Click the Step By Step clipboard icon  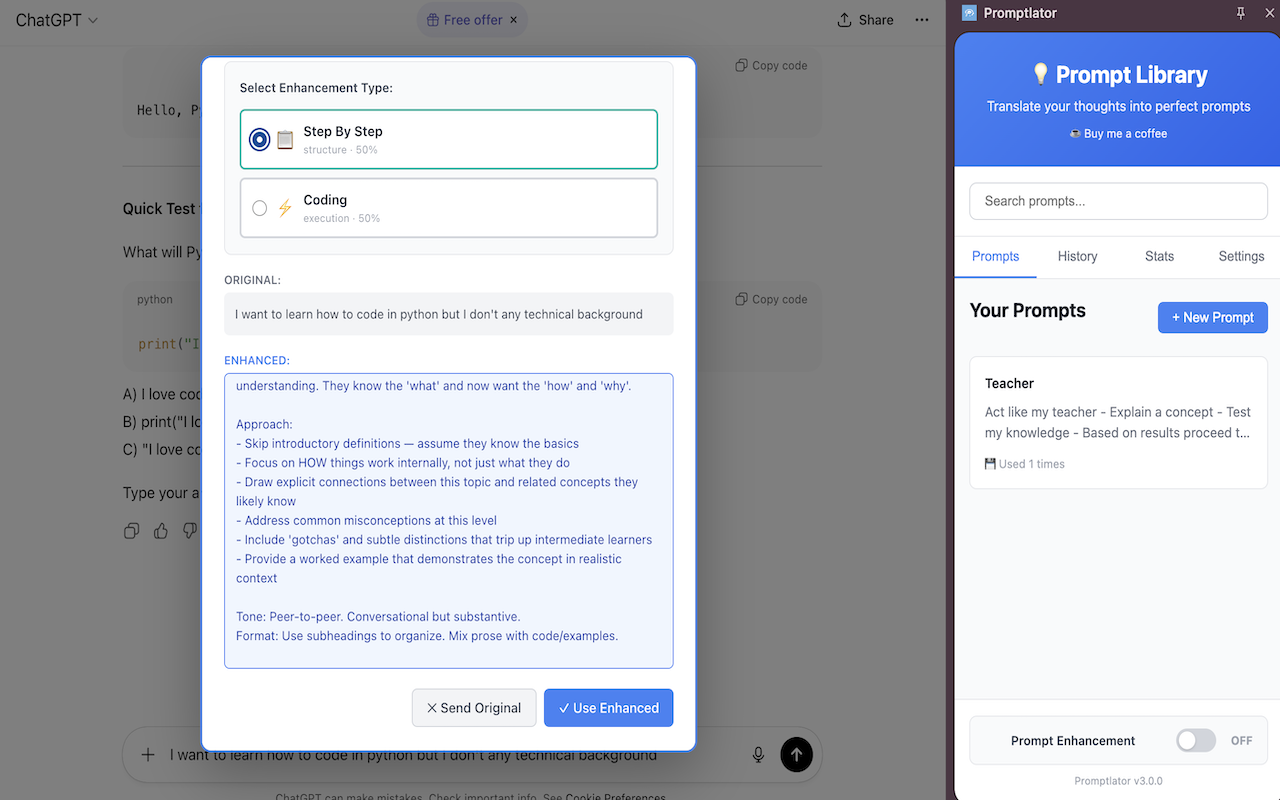285,140
